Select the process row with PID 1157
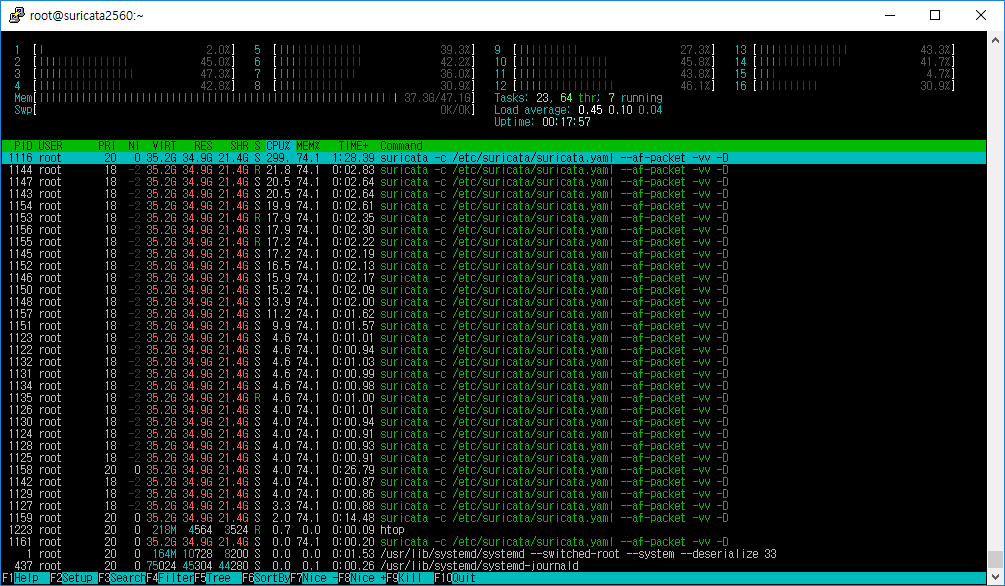The height and width of the screenshot is (586, 1005). coord(494,314)
